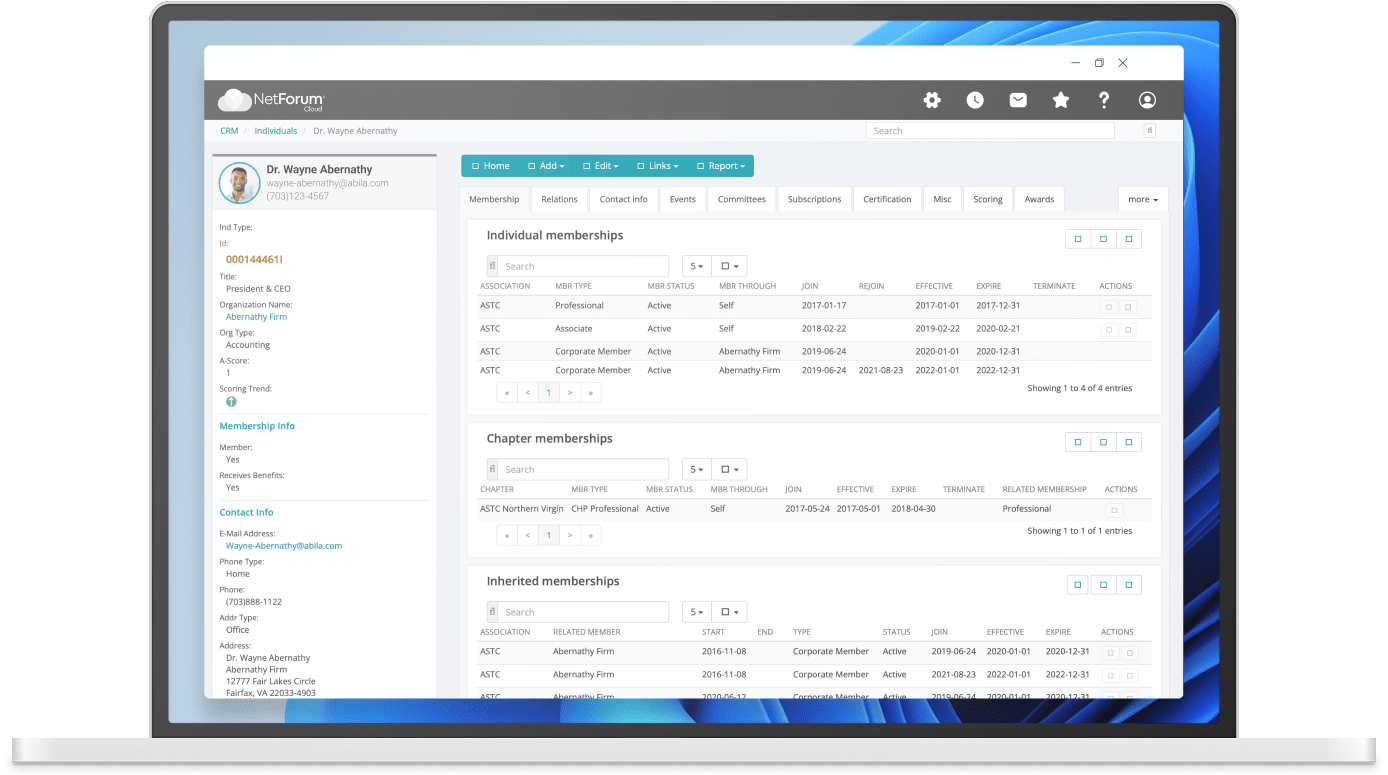Click Dr. Wayne Abernathy's profile photo
The height and width of the screenshot is (775, 1388).
pyautogui.click(x=239, y=183)
